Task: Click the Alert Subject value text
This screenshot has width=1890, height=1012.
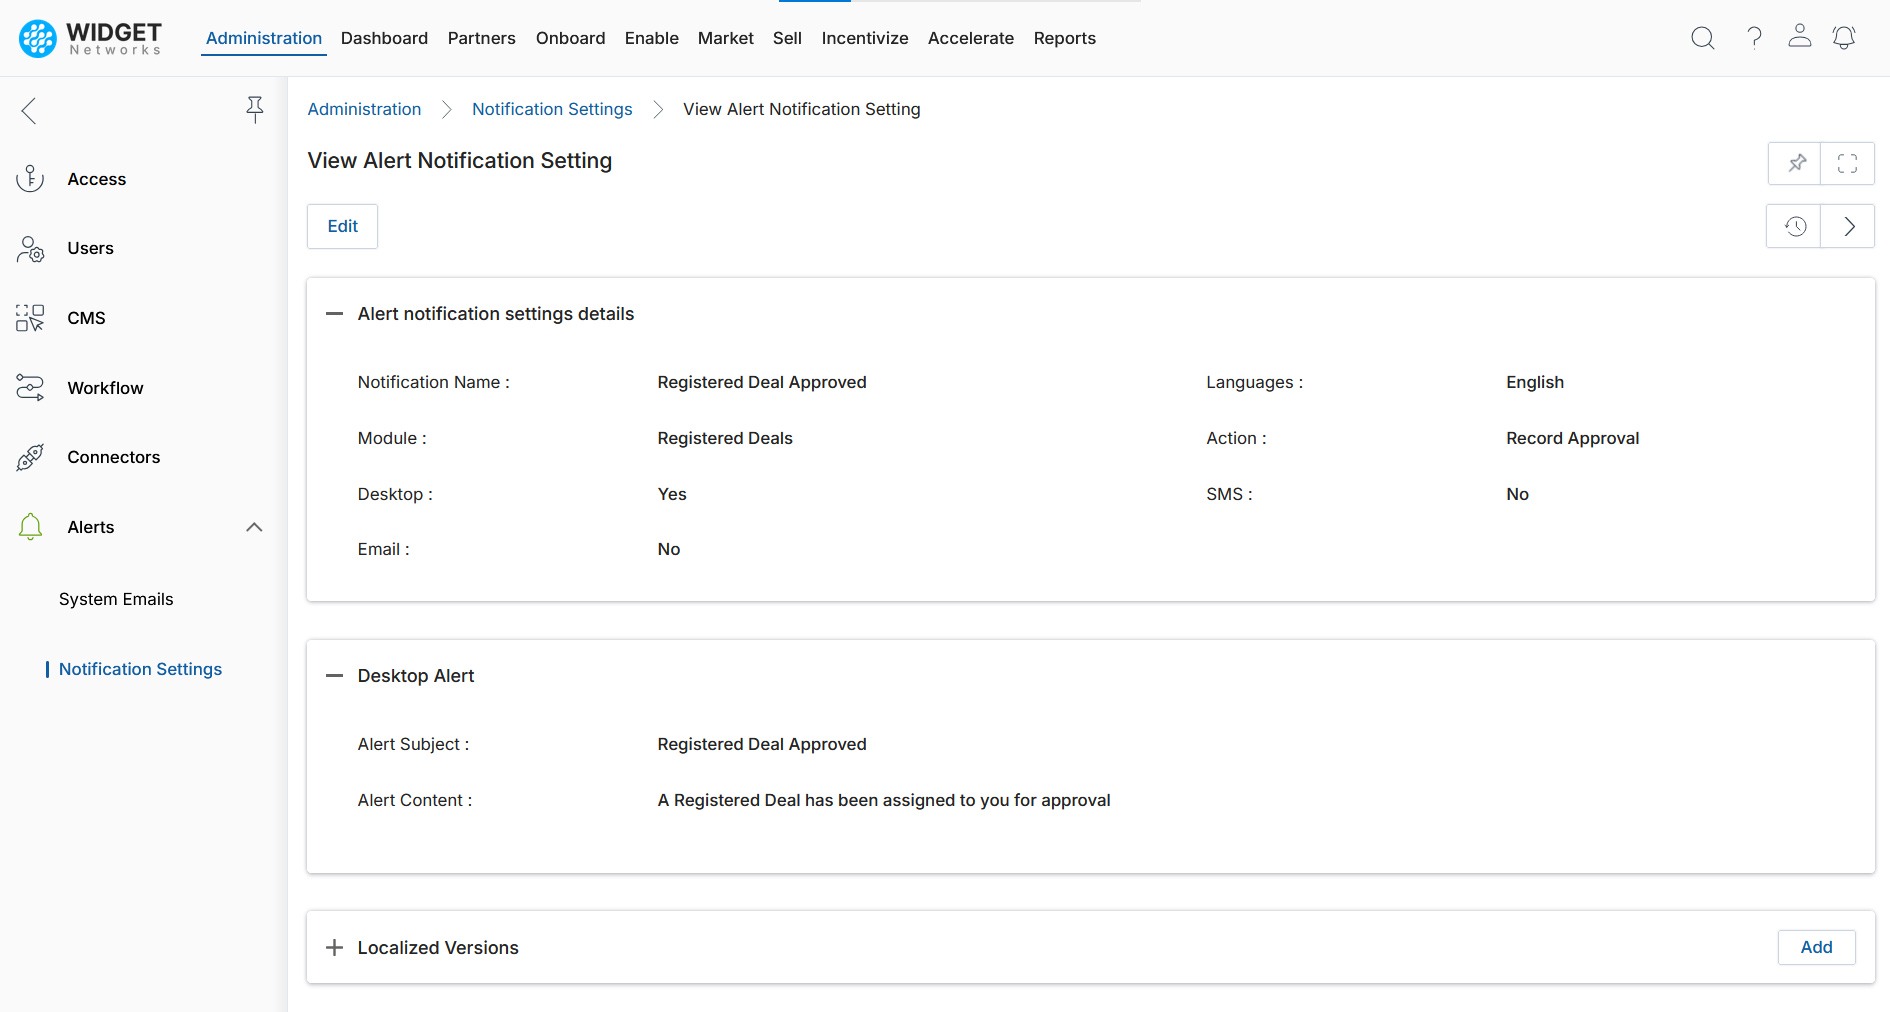Action: (762, 744)
